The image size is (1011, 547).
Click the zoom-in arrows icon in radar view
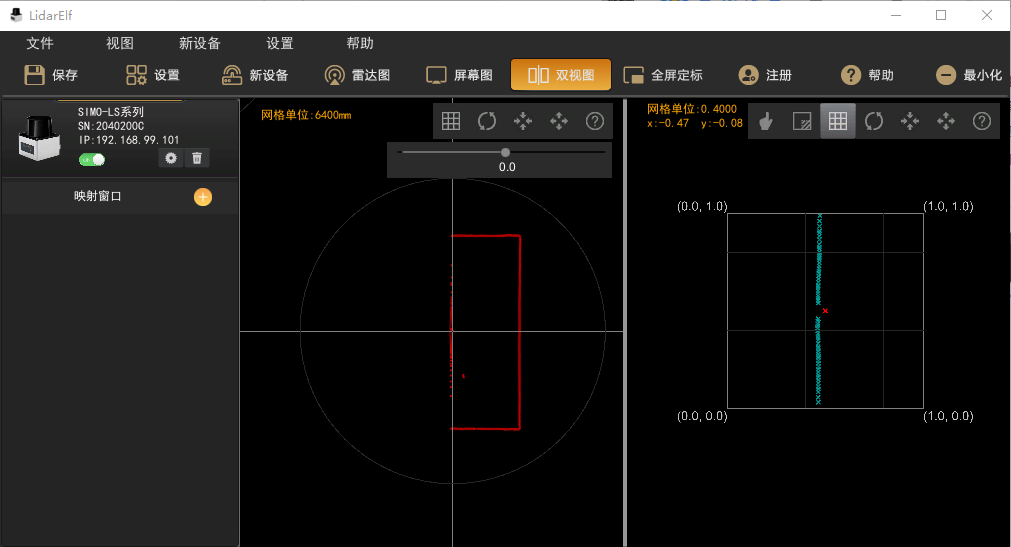(x=523, y=121)
